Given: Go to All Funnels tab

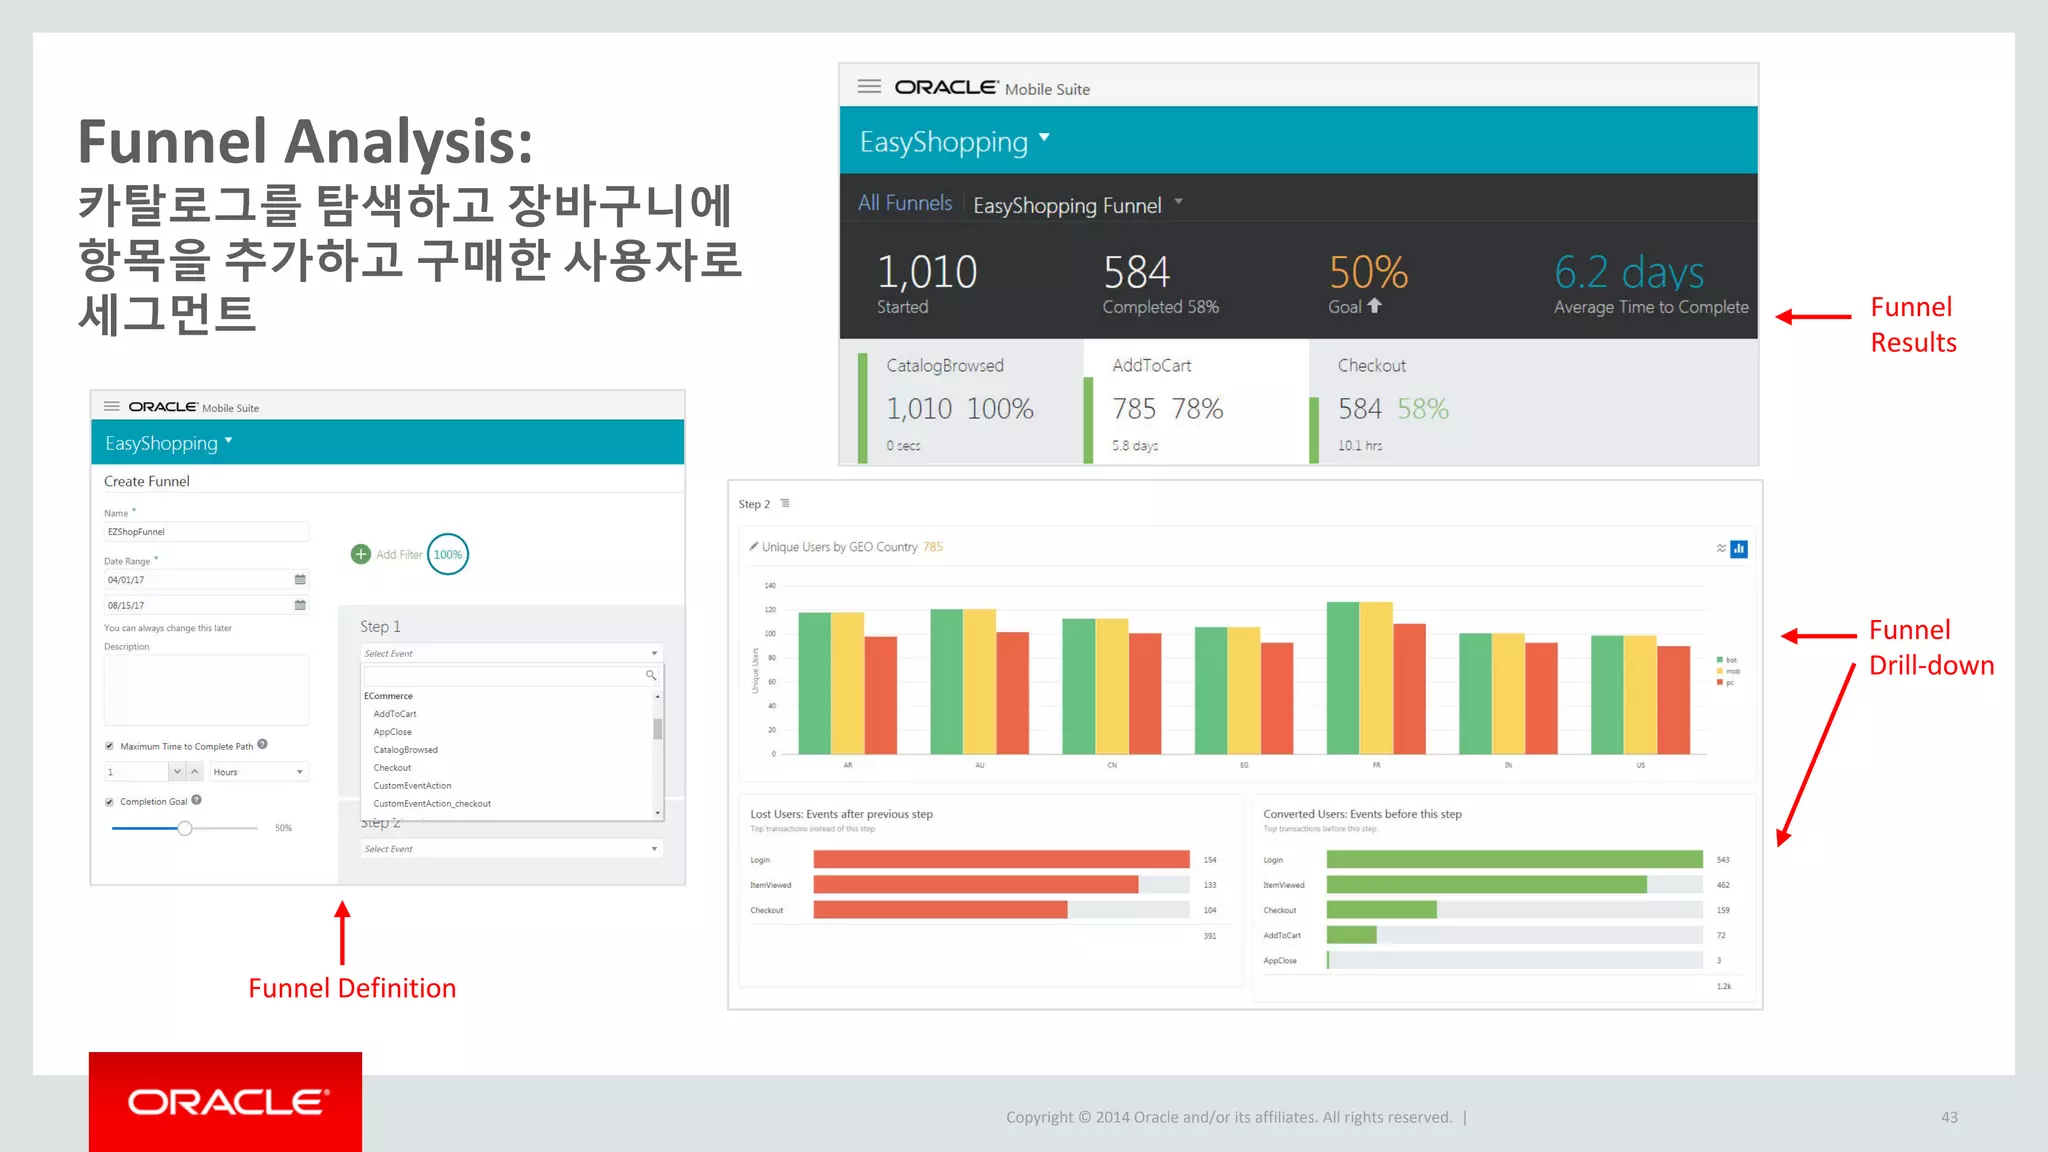Looking at the screenshot, I should (904, 203).
